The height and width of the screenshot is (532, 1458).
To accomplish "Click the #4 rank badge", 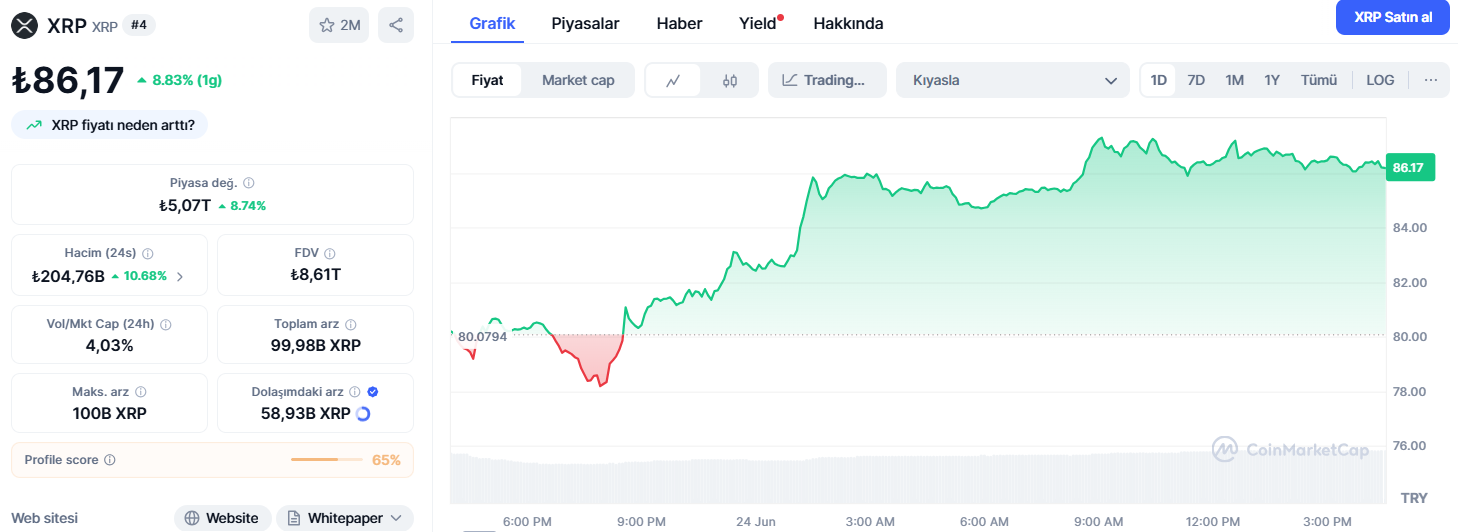I will [x=139, y=25].
